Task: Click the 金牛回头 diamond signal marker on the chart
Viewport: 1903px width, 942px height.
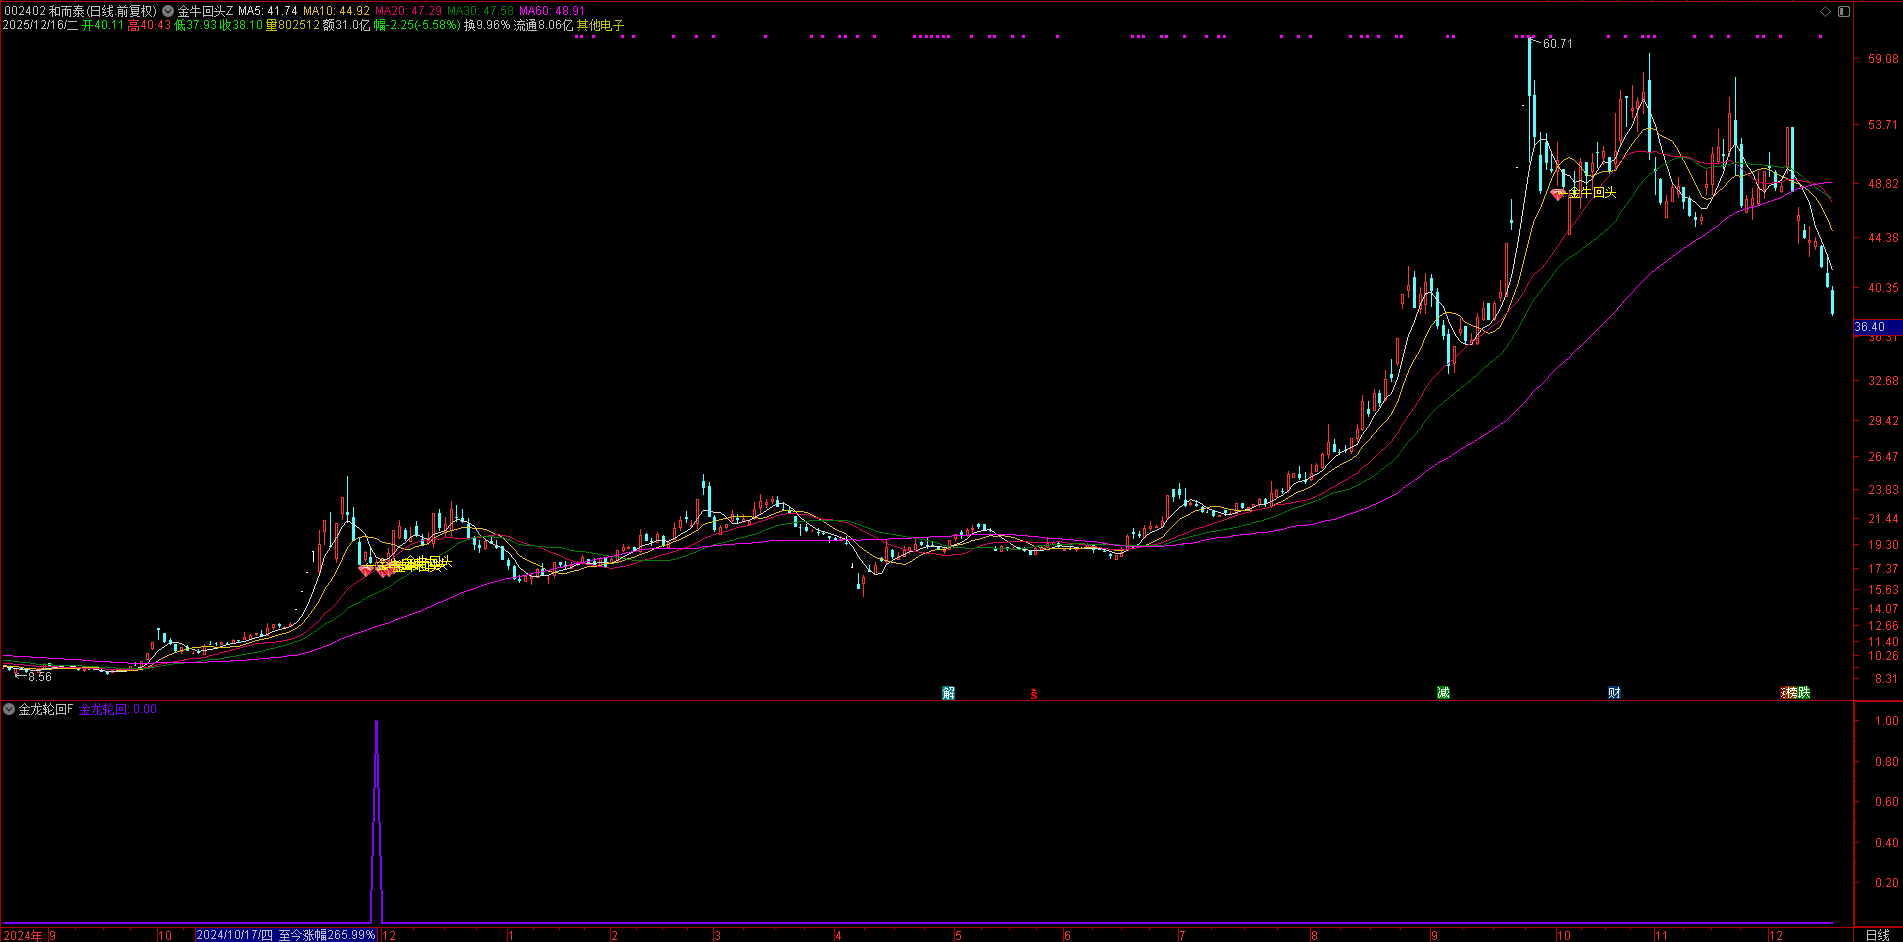Action: tap(1560, 193)
